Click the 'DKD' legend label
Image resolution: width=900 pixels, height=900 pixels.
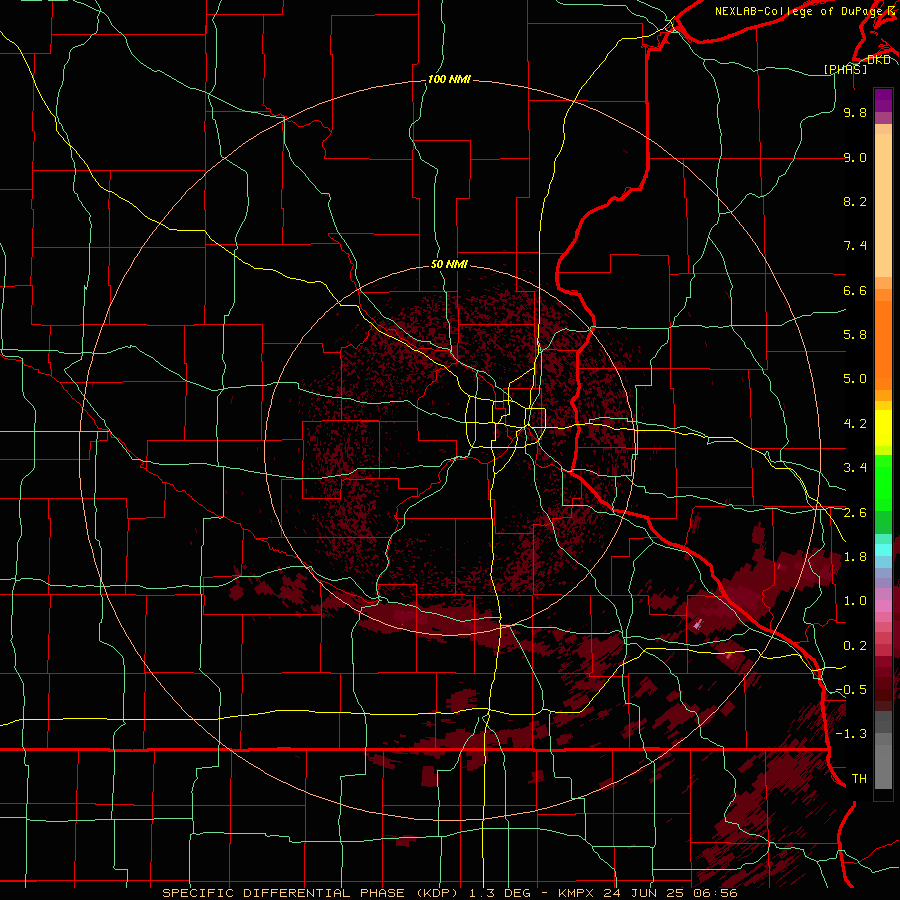pos(879,60)
